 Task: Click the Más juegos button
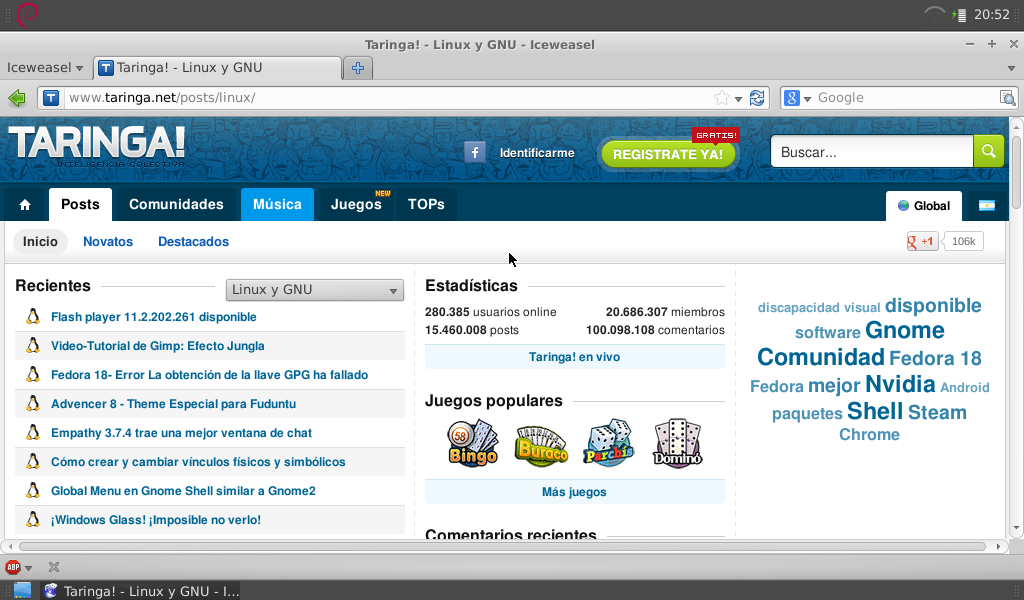(575, 492)
